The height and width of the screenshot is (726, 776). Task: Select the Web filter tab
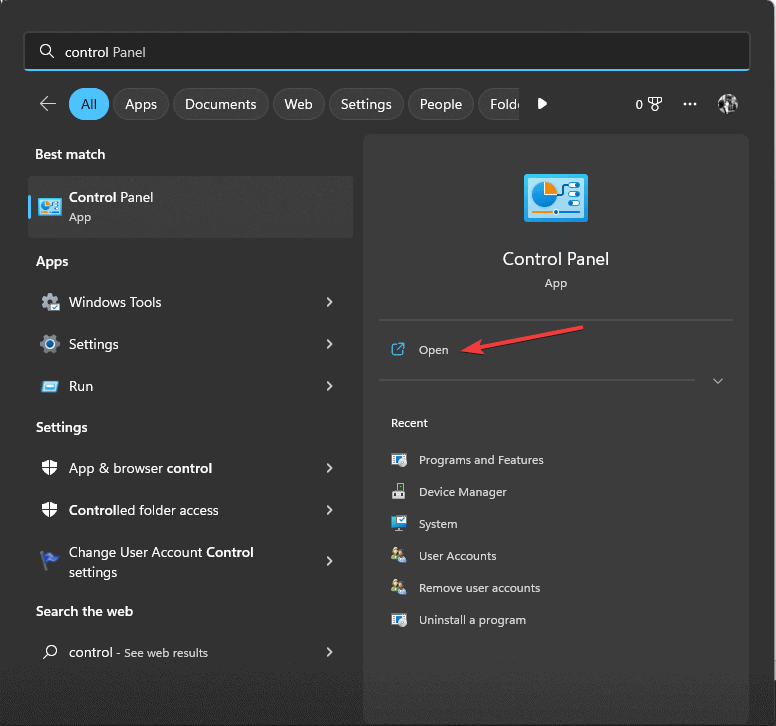point(298,104)
